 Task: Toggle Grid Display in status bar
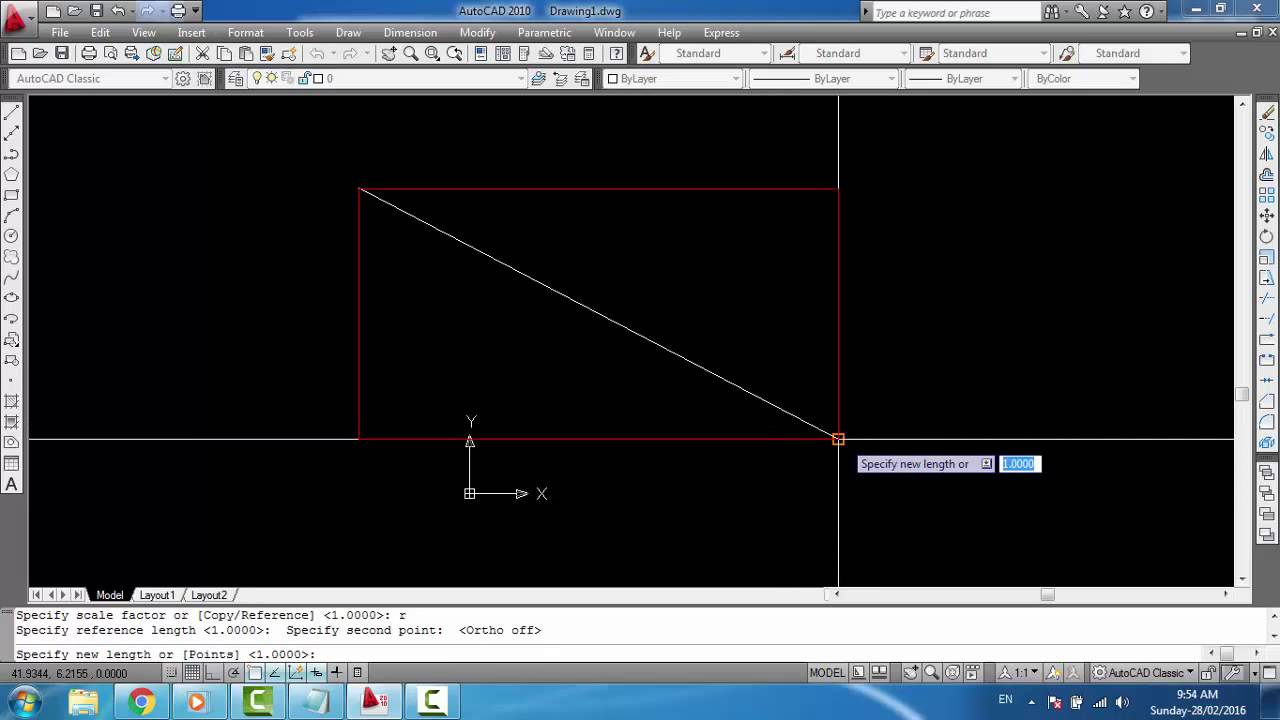click(x=193, y=673)
